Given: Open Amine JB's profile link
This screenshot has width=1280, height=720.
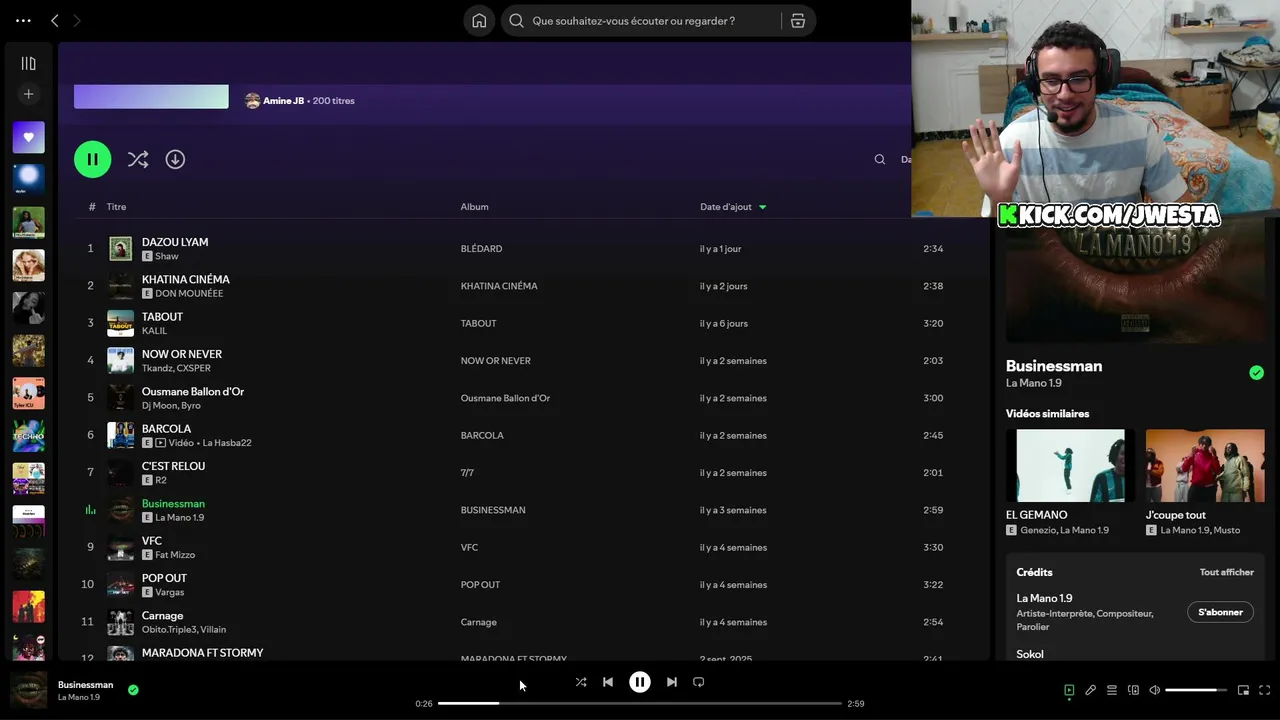Looking at the screenshot, I should click(283, 101).
